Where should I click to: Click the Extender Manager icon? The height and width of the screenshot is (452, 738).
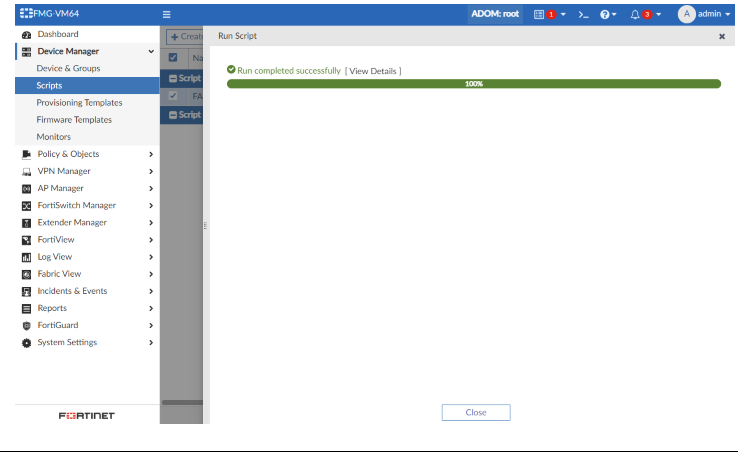[26, 223]
